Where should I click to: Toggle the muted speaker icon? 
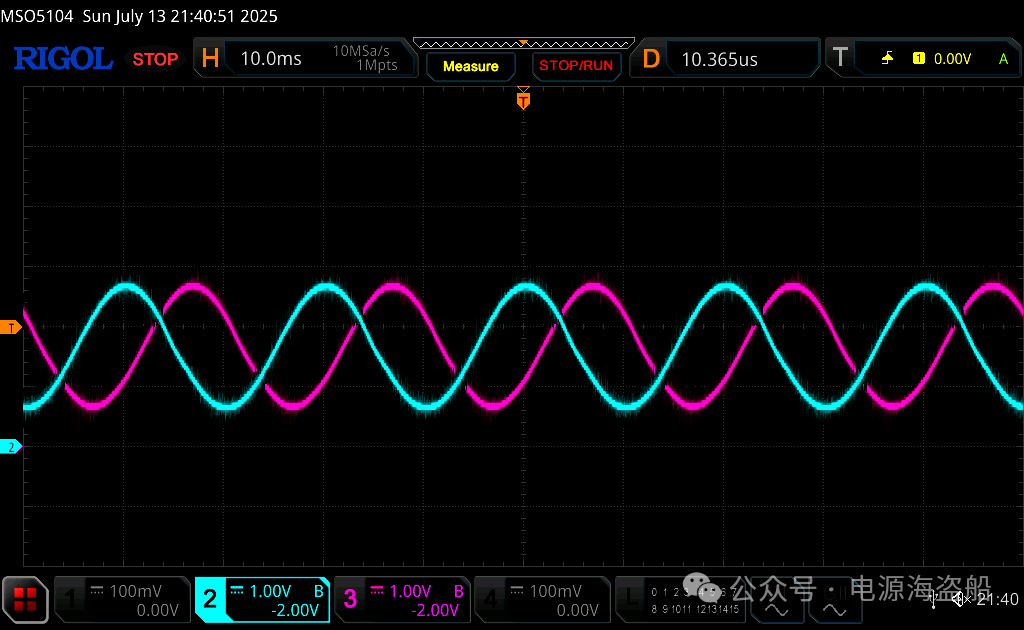coord(959,599)
